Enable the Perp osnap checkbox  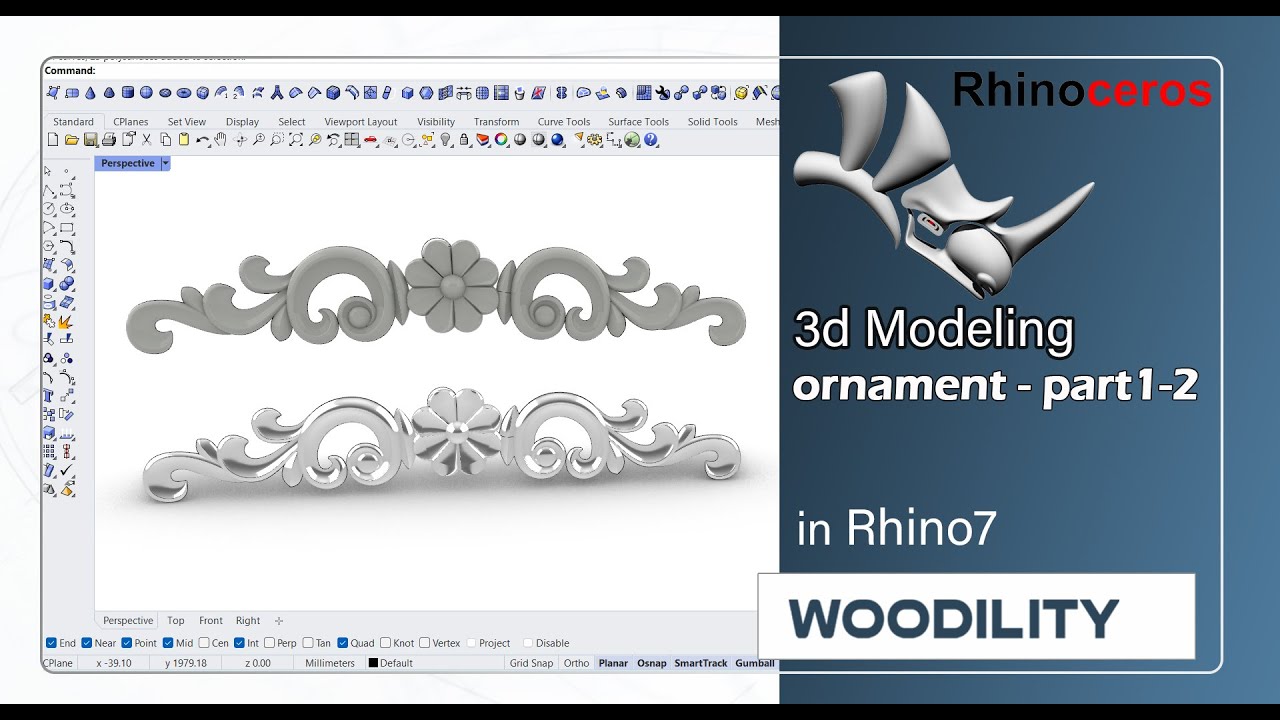269,643
